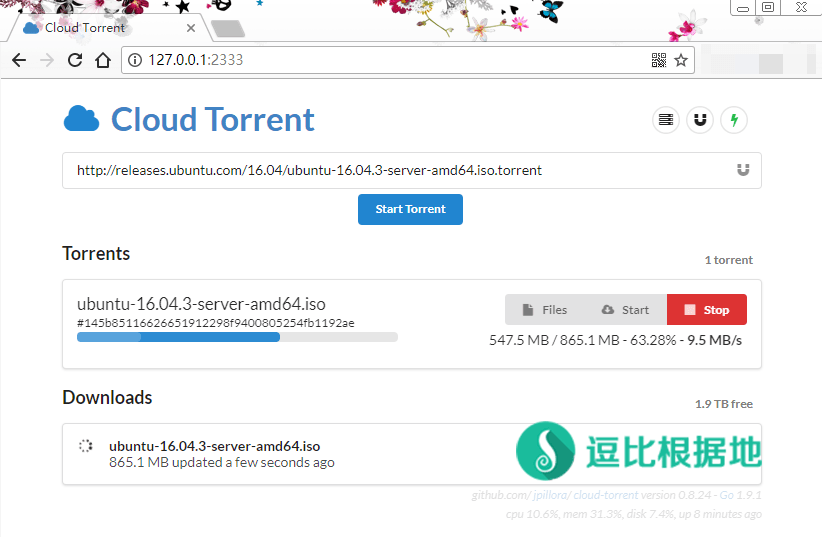Click the blue cloud logo
The image size is (822, 537).
81,119
